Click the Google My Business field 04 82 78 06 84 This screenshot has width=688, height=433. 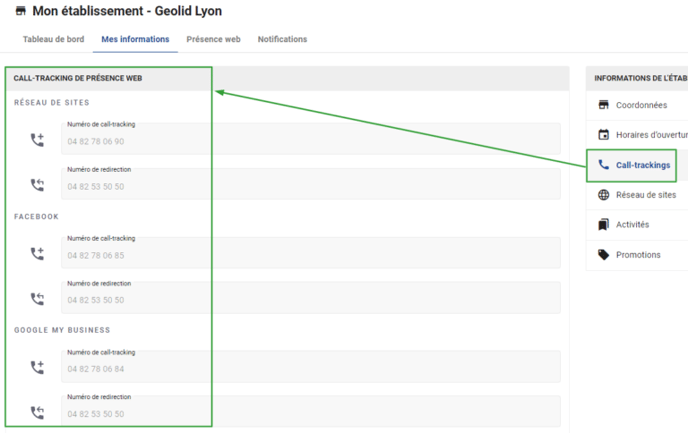tap(310, 369)
